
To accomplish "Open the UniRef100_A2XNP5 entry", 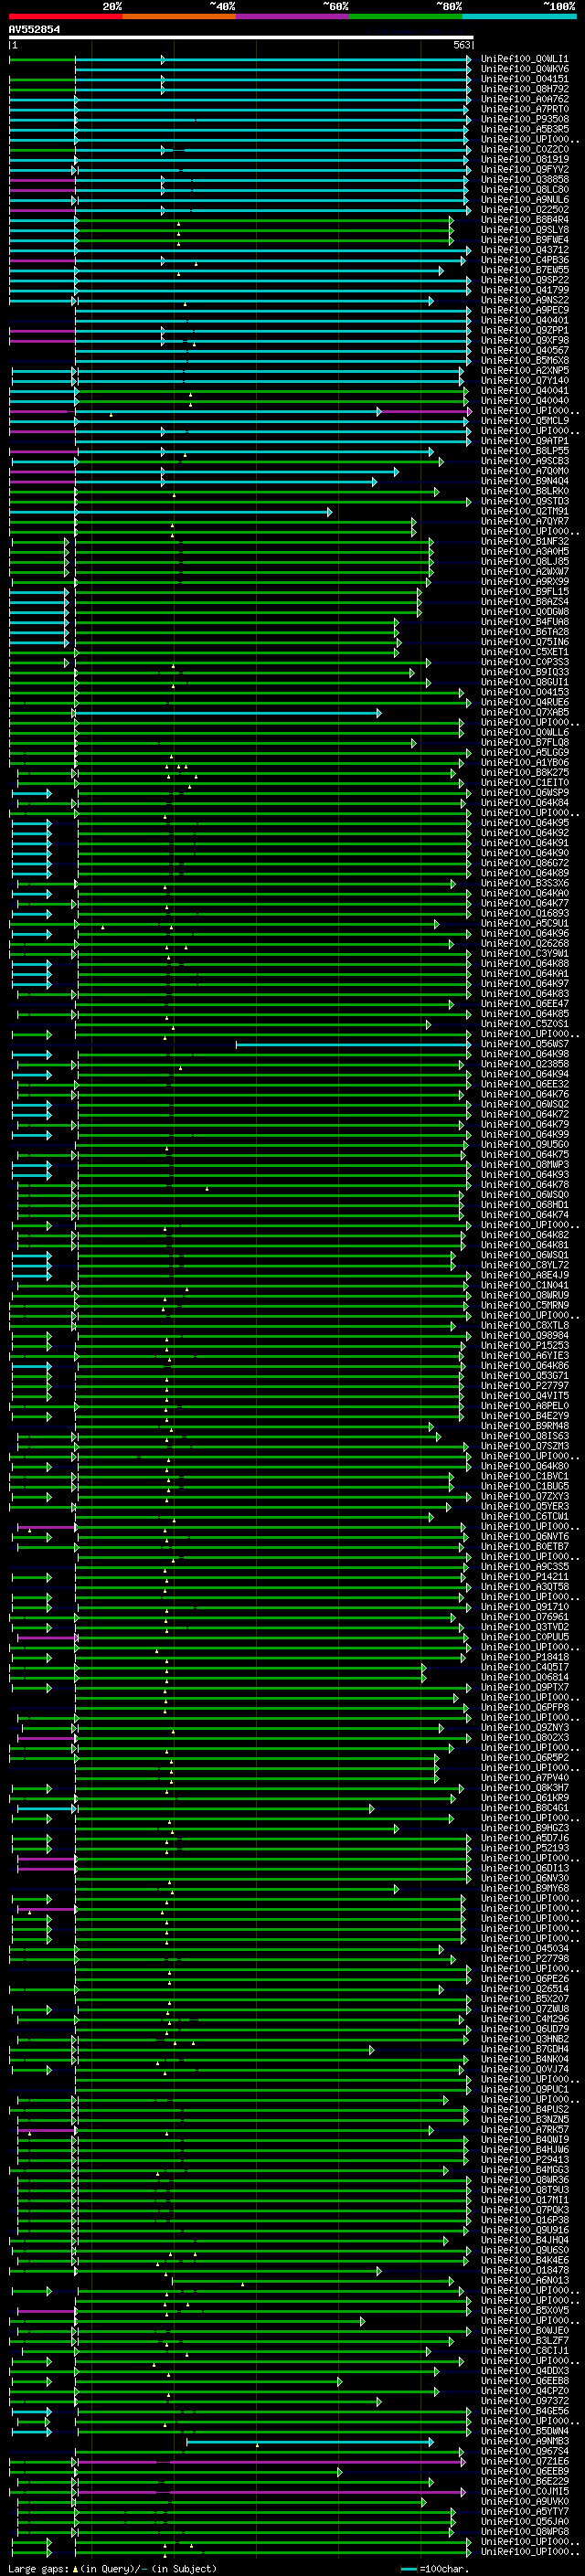I will click(x=524, y=370).
